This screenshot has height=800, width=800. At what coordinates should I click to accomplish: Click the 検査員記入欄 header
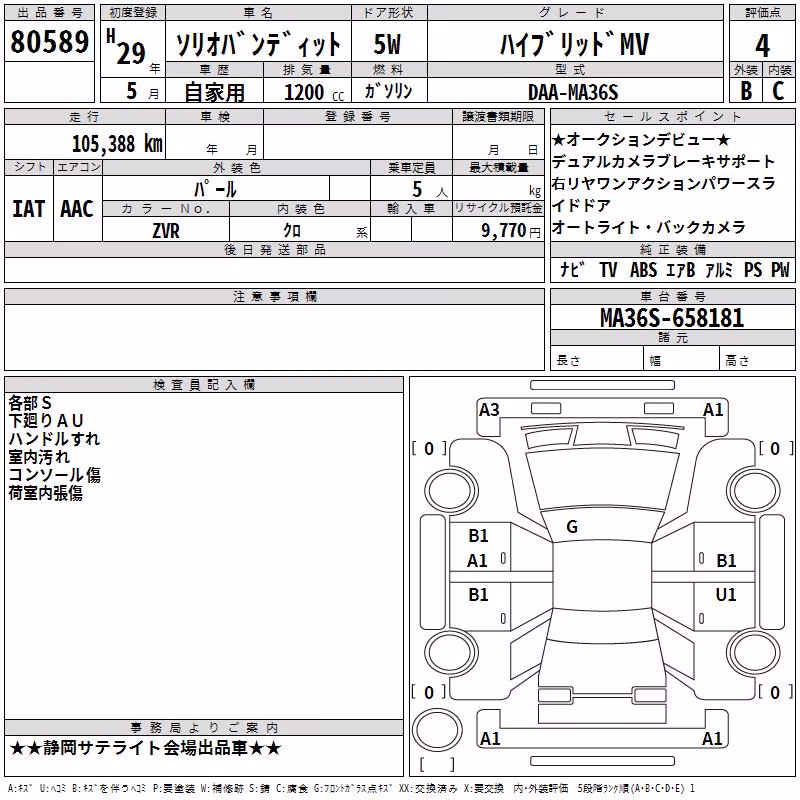(x=204, y=385)
